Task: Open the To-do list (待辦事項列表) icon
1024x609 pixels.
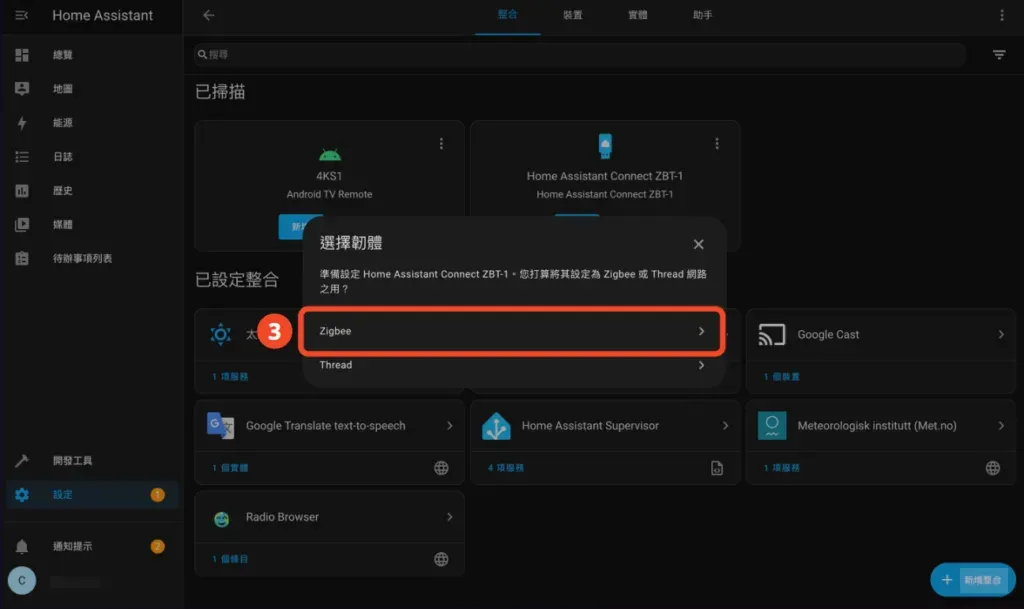Action: click(20, 258)
